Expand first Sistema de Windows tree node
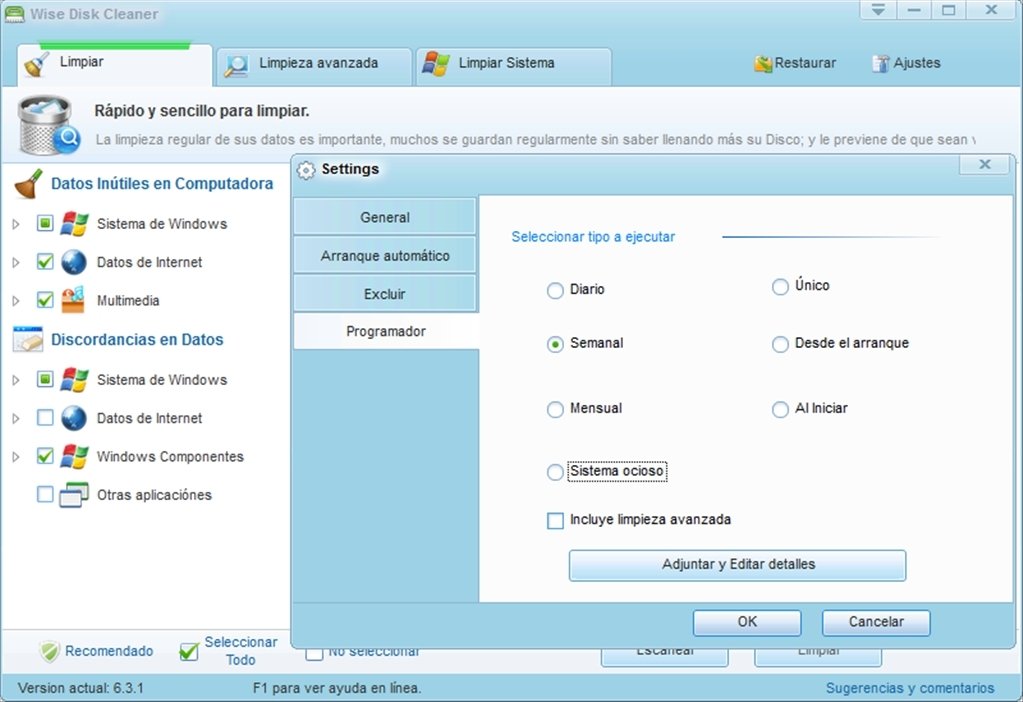 coord(16,224)
